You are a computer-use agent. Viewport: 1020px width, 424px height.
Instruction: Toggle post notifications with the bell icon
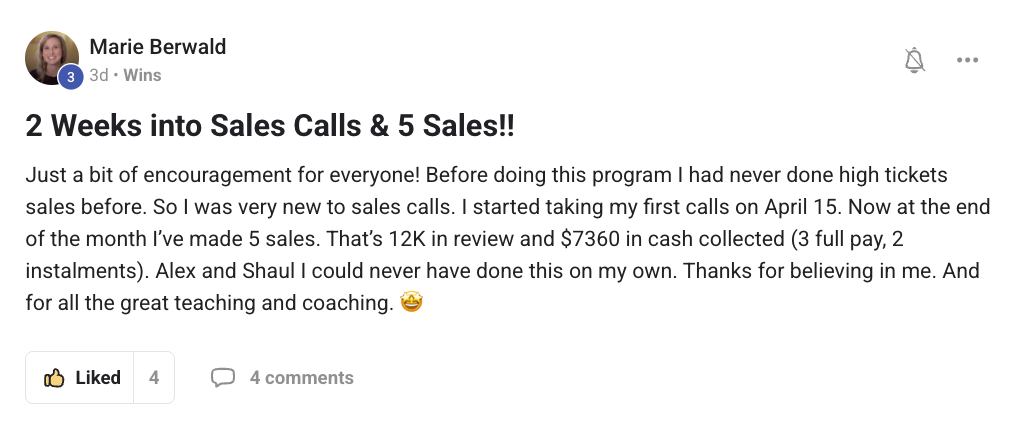[x=914, y=61]
